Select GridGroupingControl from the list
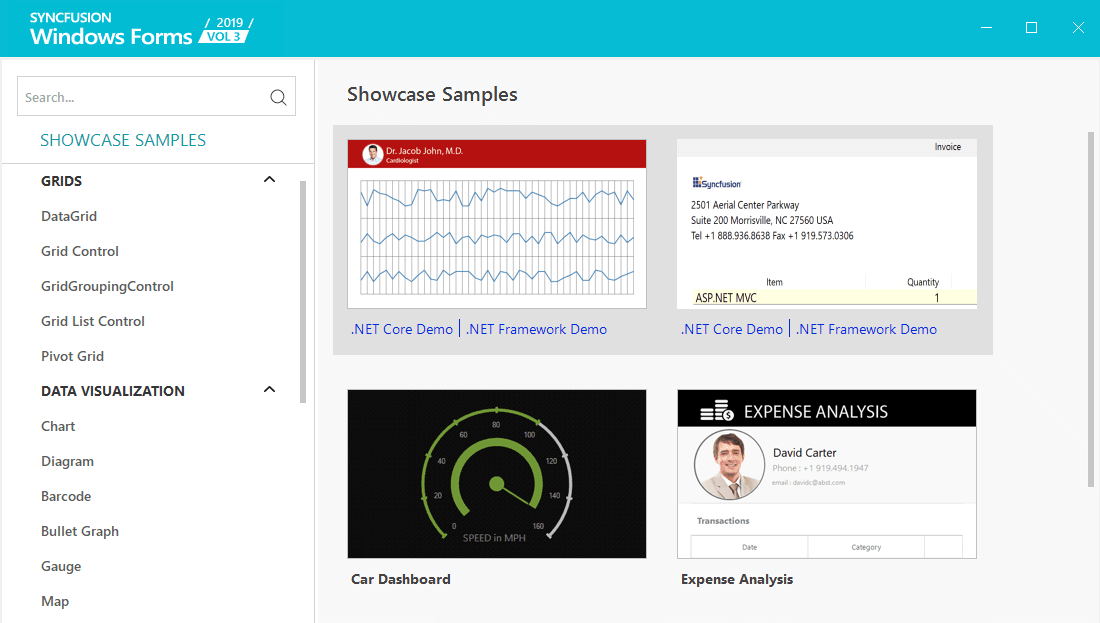The height and width of the screenshot is (623, 1100). [x=107, y=286]
